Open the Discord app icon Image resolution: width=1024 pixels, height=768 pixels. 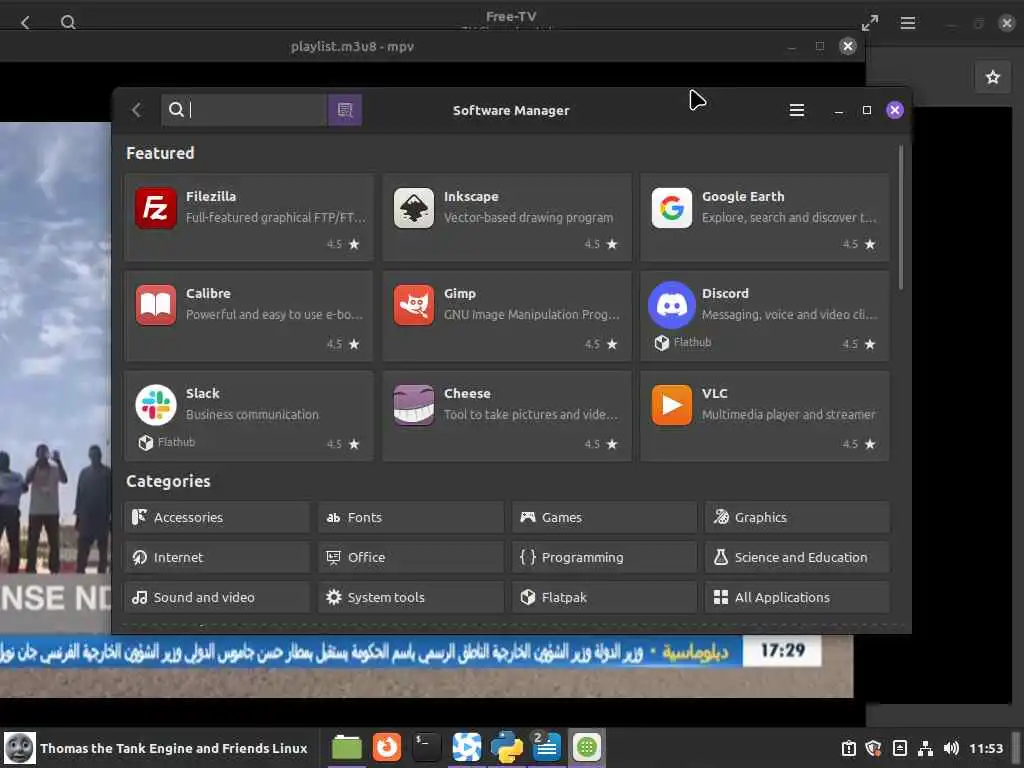pyautogui.click(x=671, y=305)
